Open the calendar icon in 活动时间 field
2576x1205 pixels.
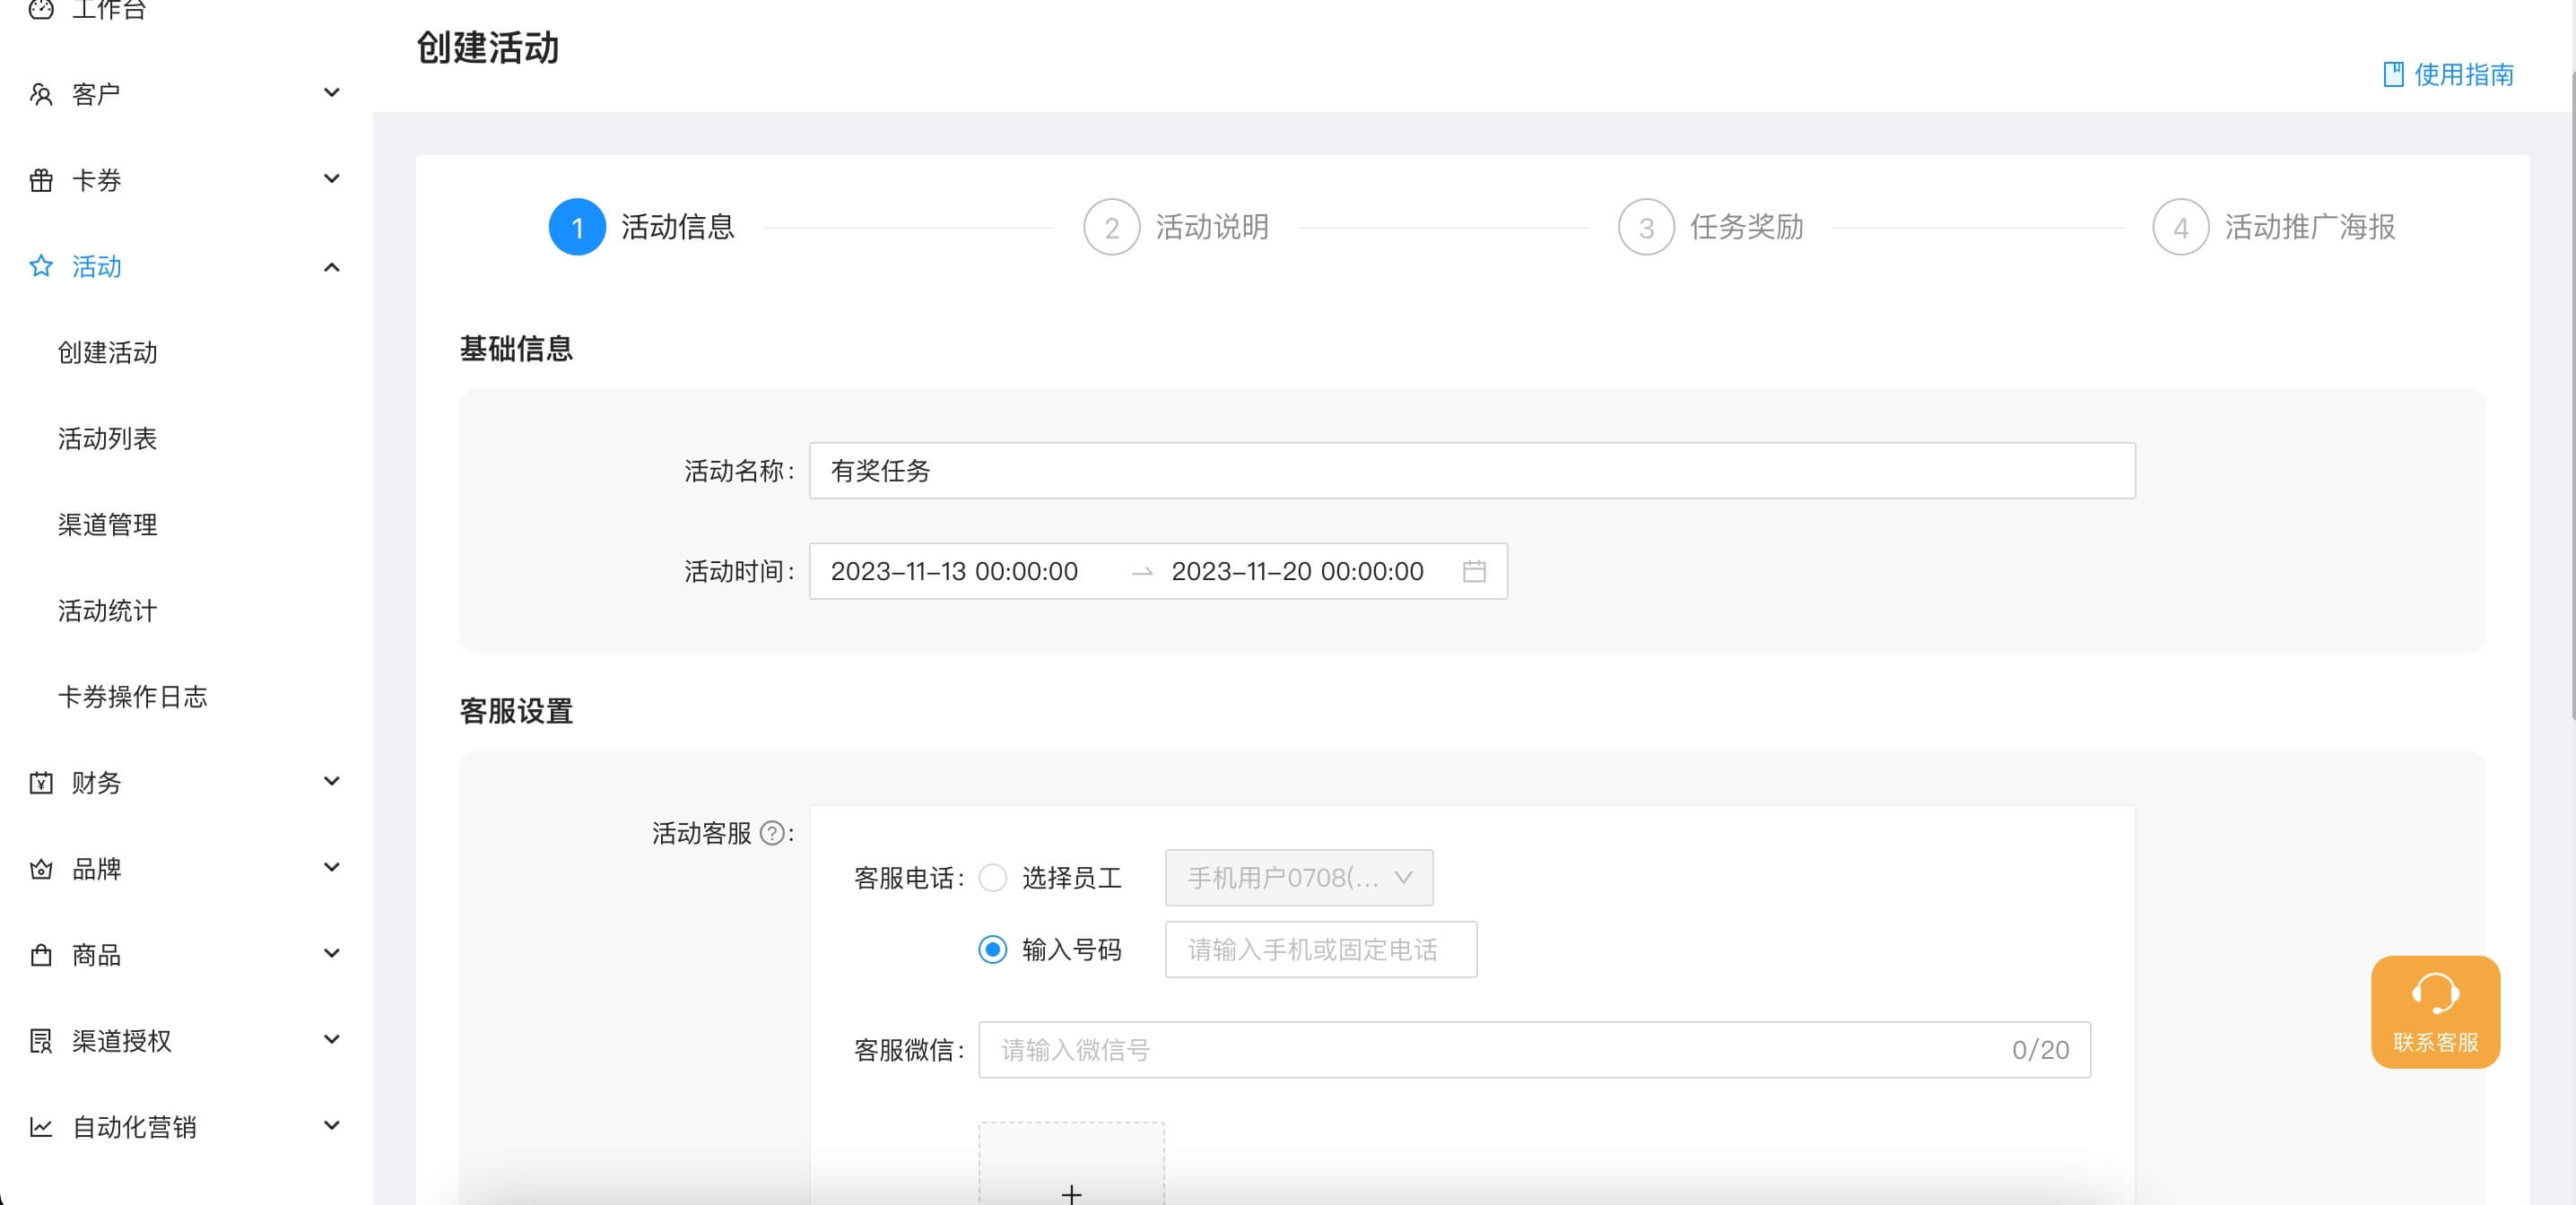(1474, 571)
